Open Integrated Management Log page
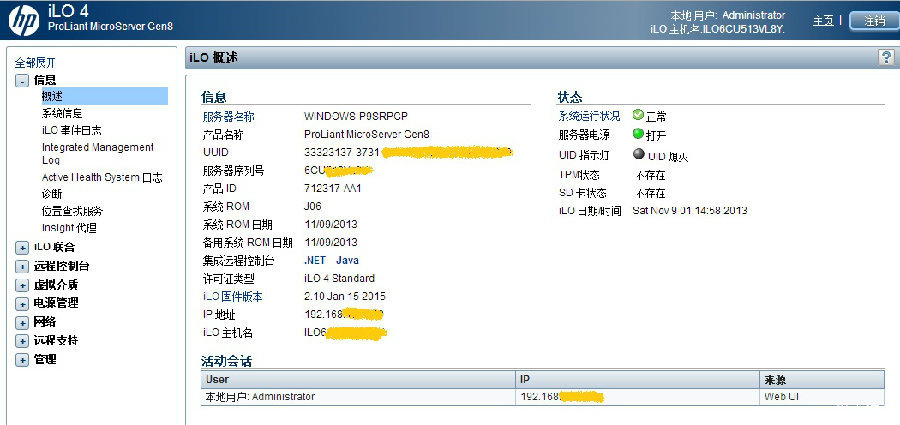Image resolution: width=900 pixels, height=425 pixels. [x=98, y=153]
